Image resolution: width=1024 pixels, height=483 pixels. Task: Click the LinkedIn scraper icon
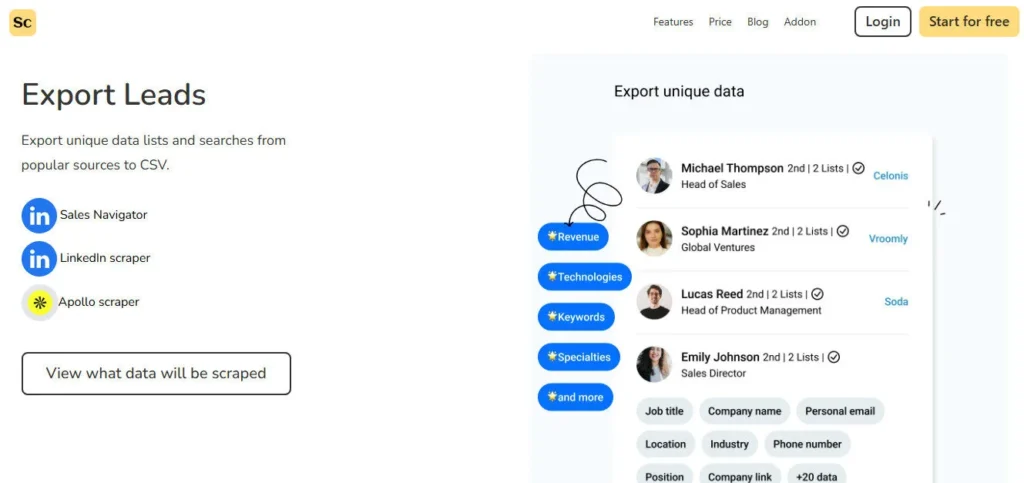pyautogui.click(x=39, y=259)
